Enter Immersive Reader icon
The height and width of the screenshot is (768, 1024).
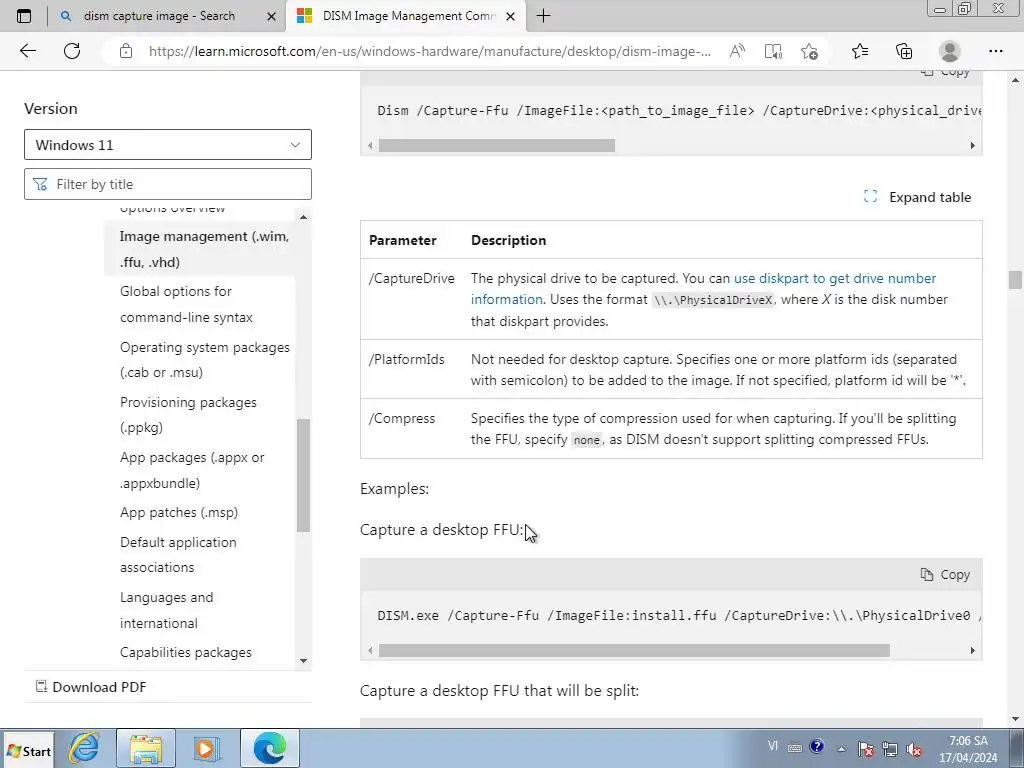point(773,52)
